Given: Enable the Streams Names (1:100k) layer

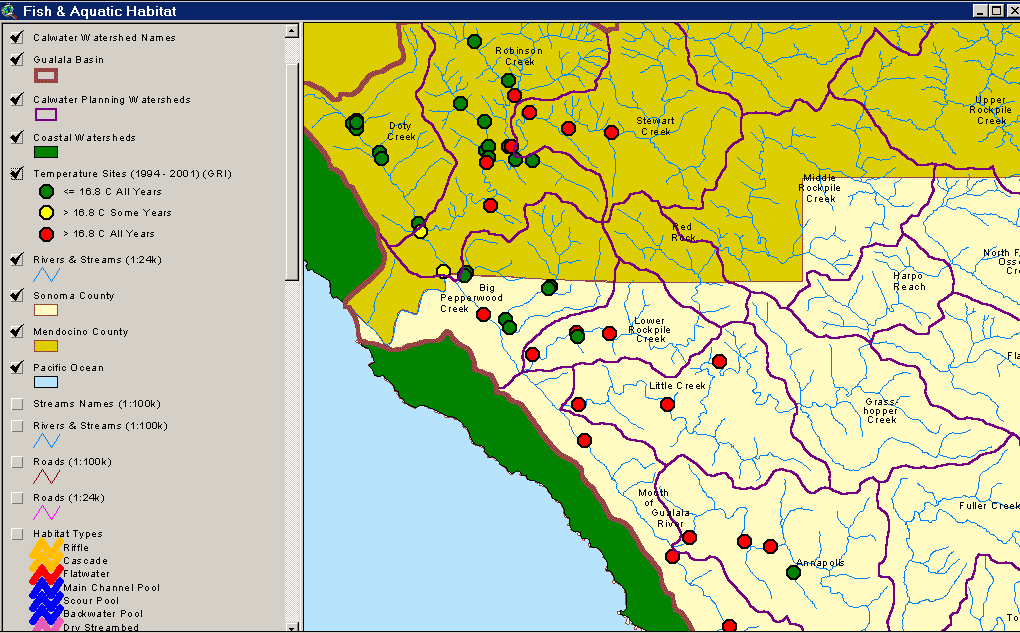Looking at the screenshot, I should click(x=18, y=404).
